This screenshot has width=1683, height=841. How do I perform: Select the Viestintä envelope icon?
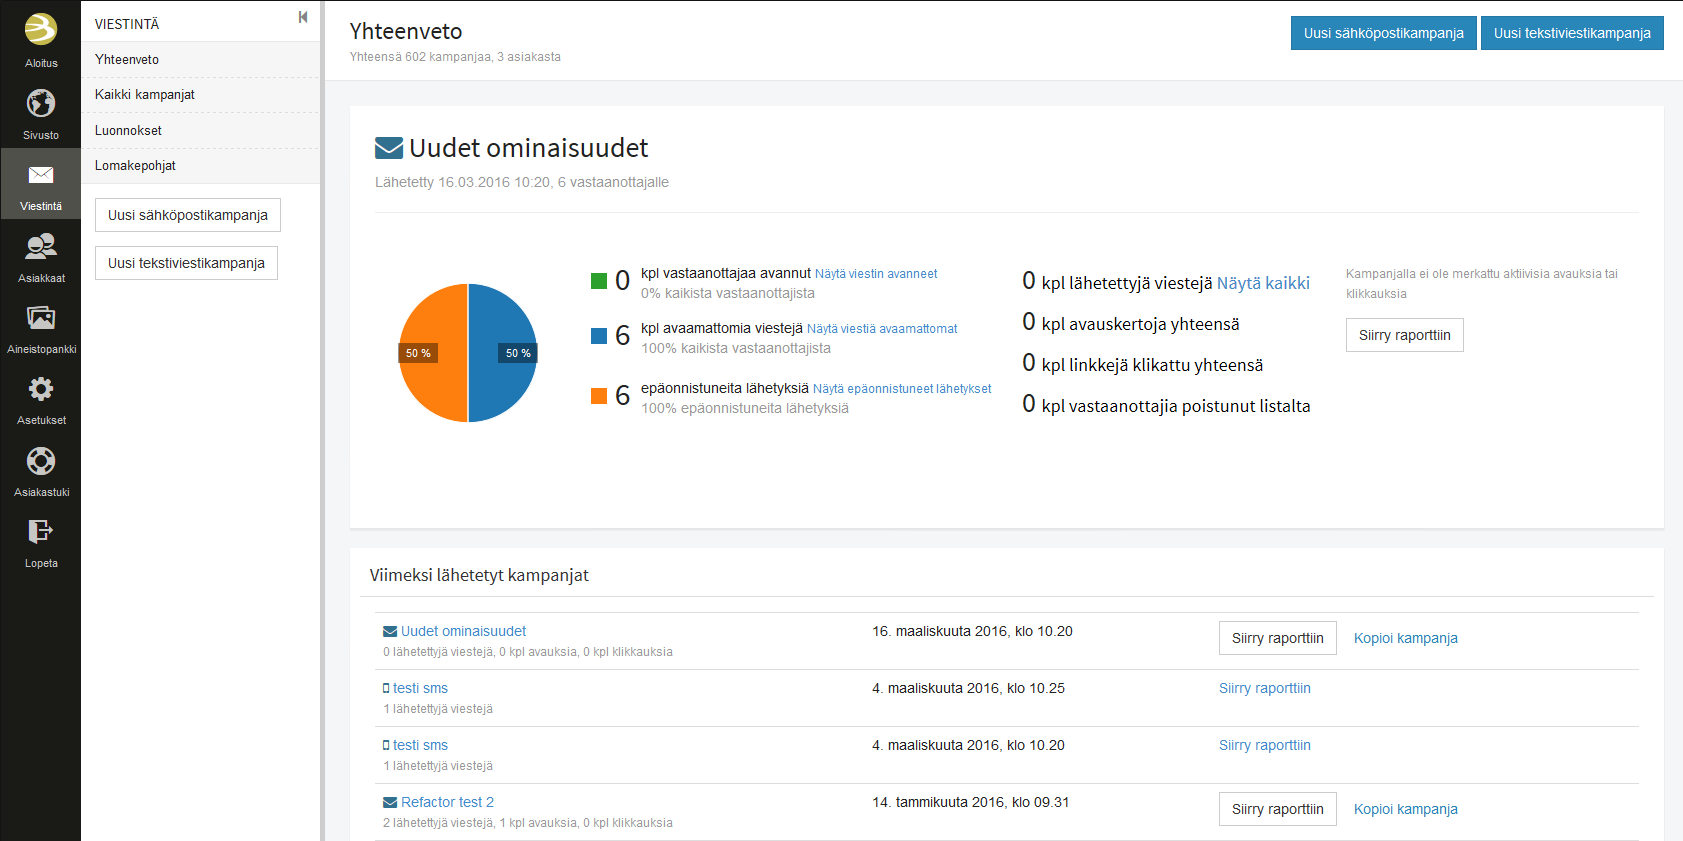coord(41,176)
